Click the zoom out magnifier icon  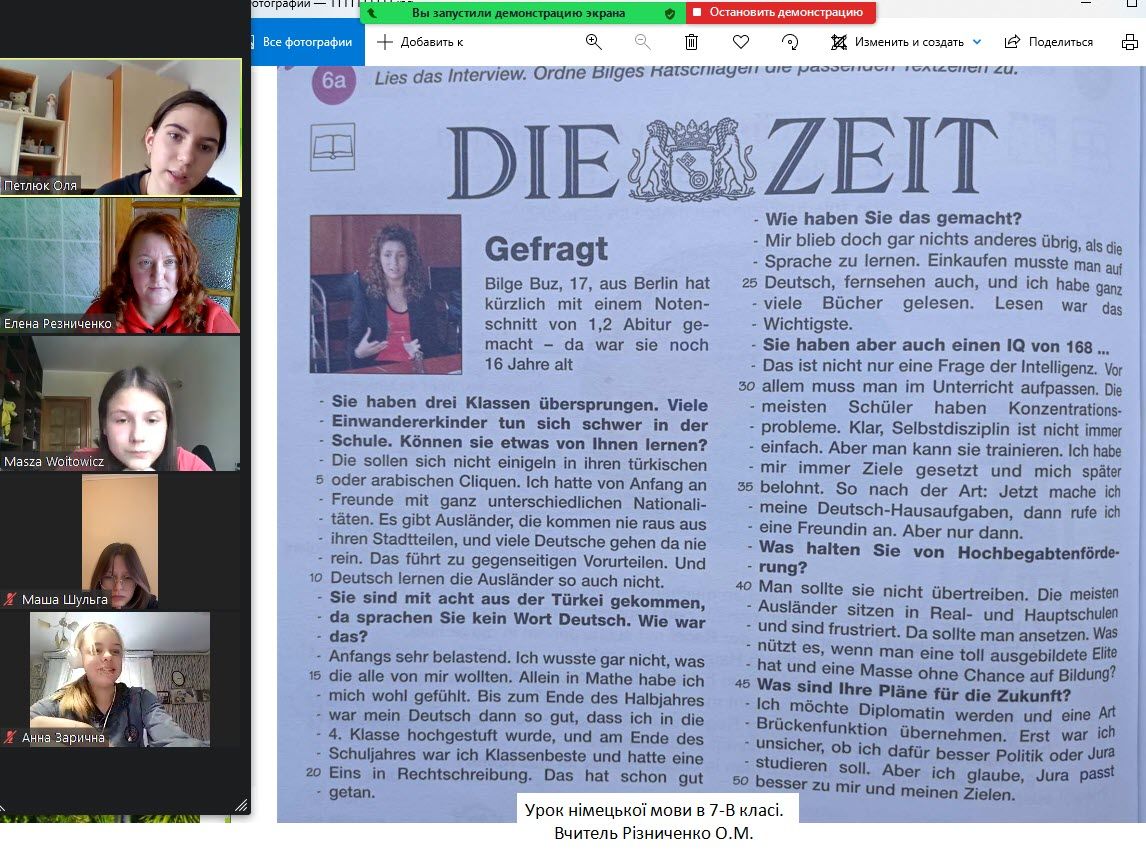[643, 42]
